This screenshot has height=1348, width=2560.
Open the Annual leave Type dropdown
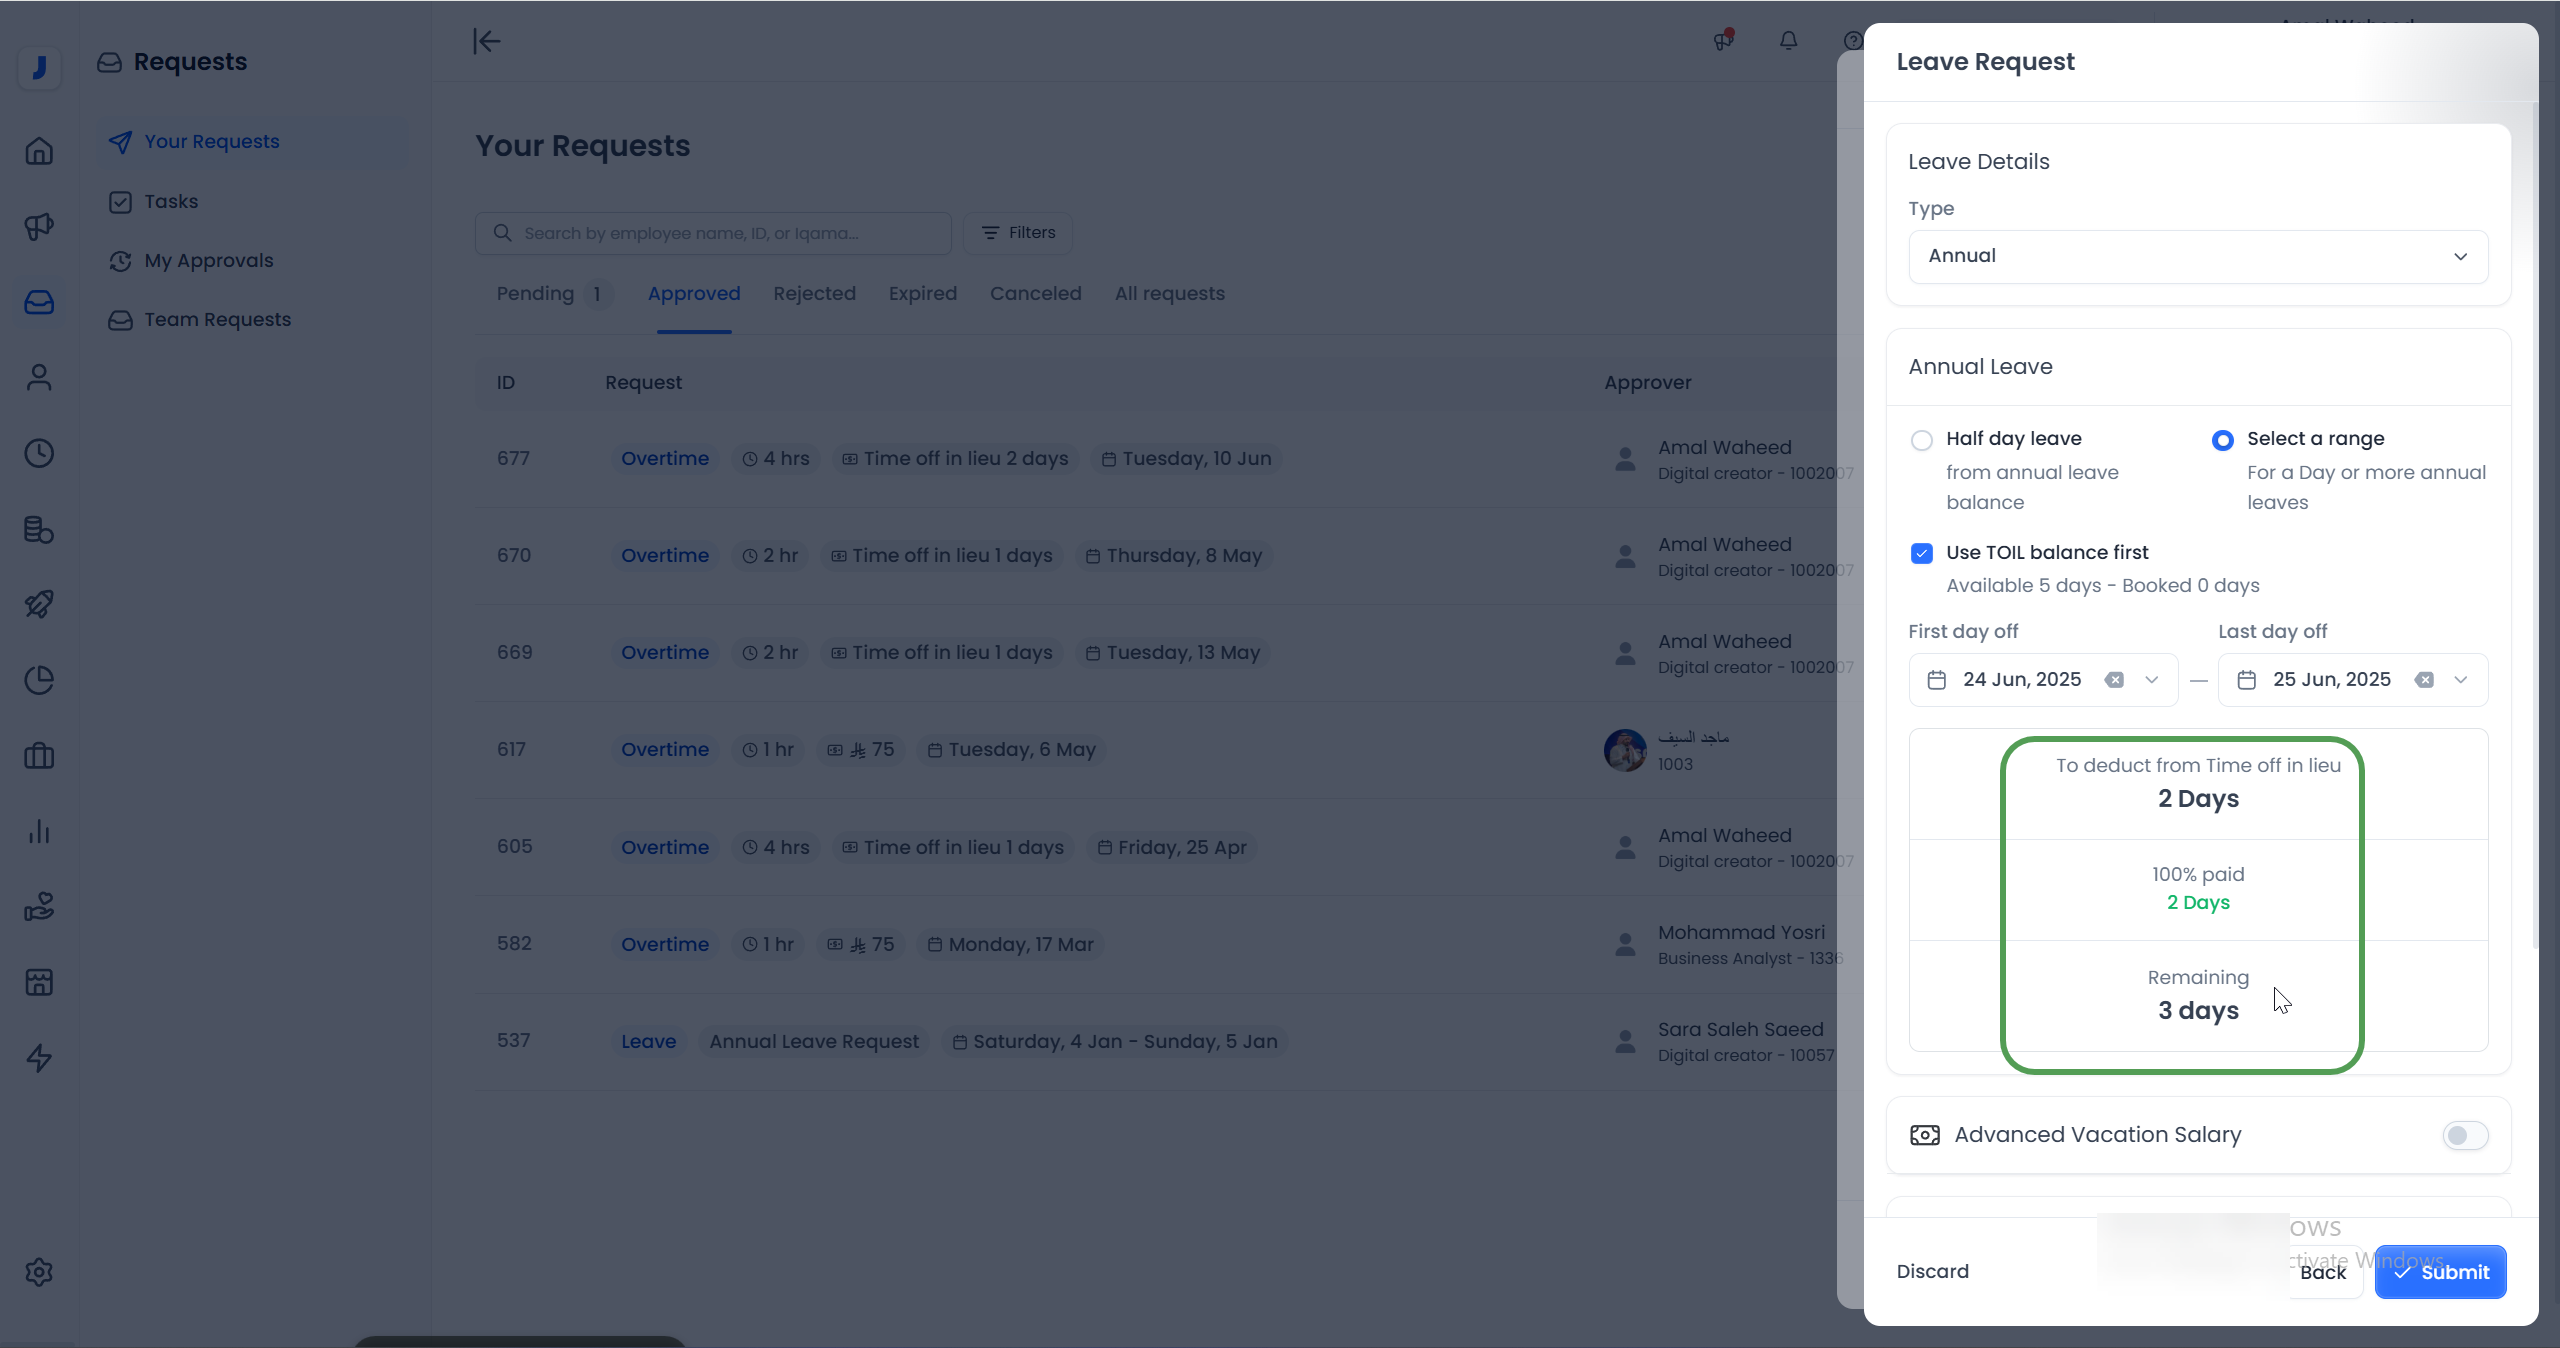pyautogui.click(x=2196, y=256)
